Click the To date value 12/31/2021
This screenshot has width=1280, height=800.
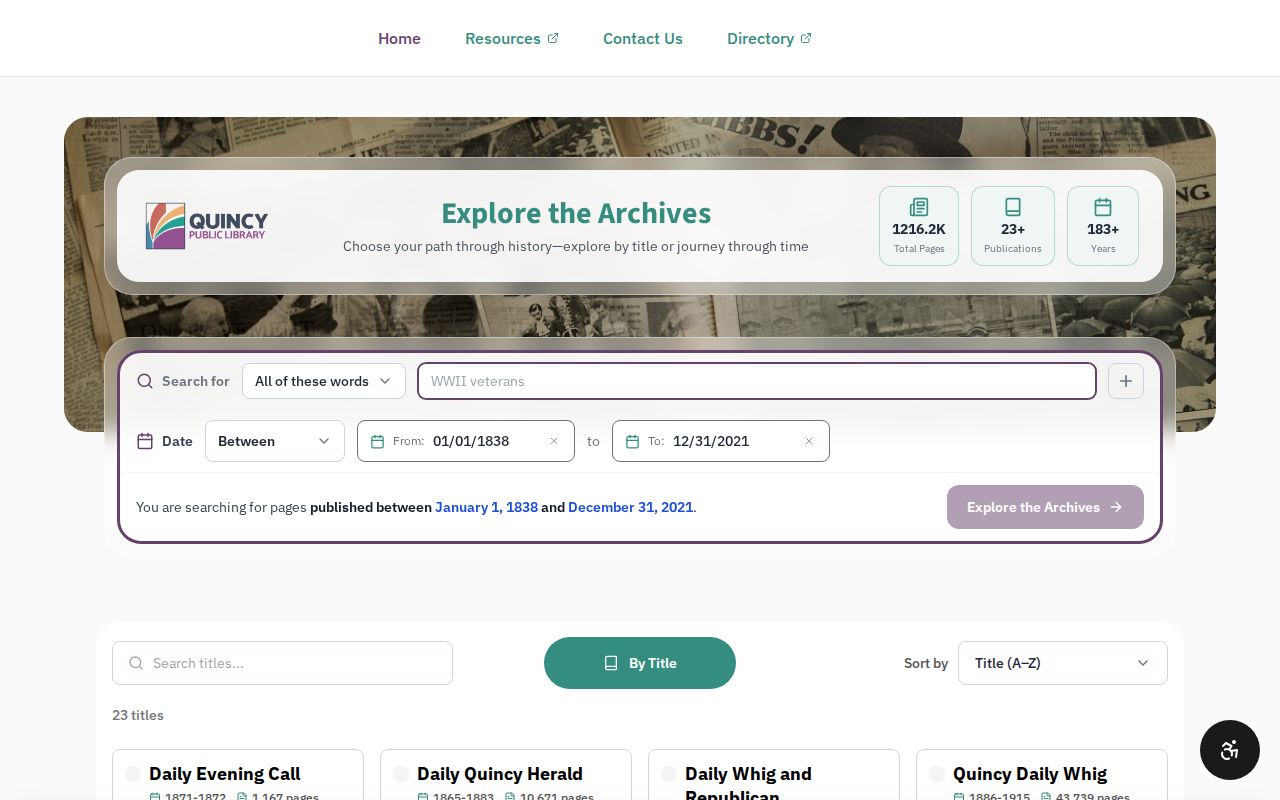pos(711,441)
